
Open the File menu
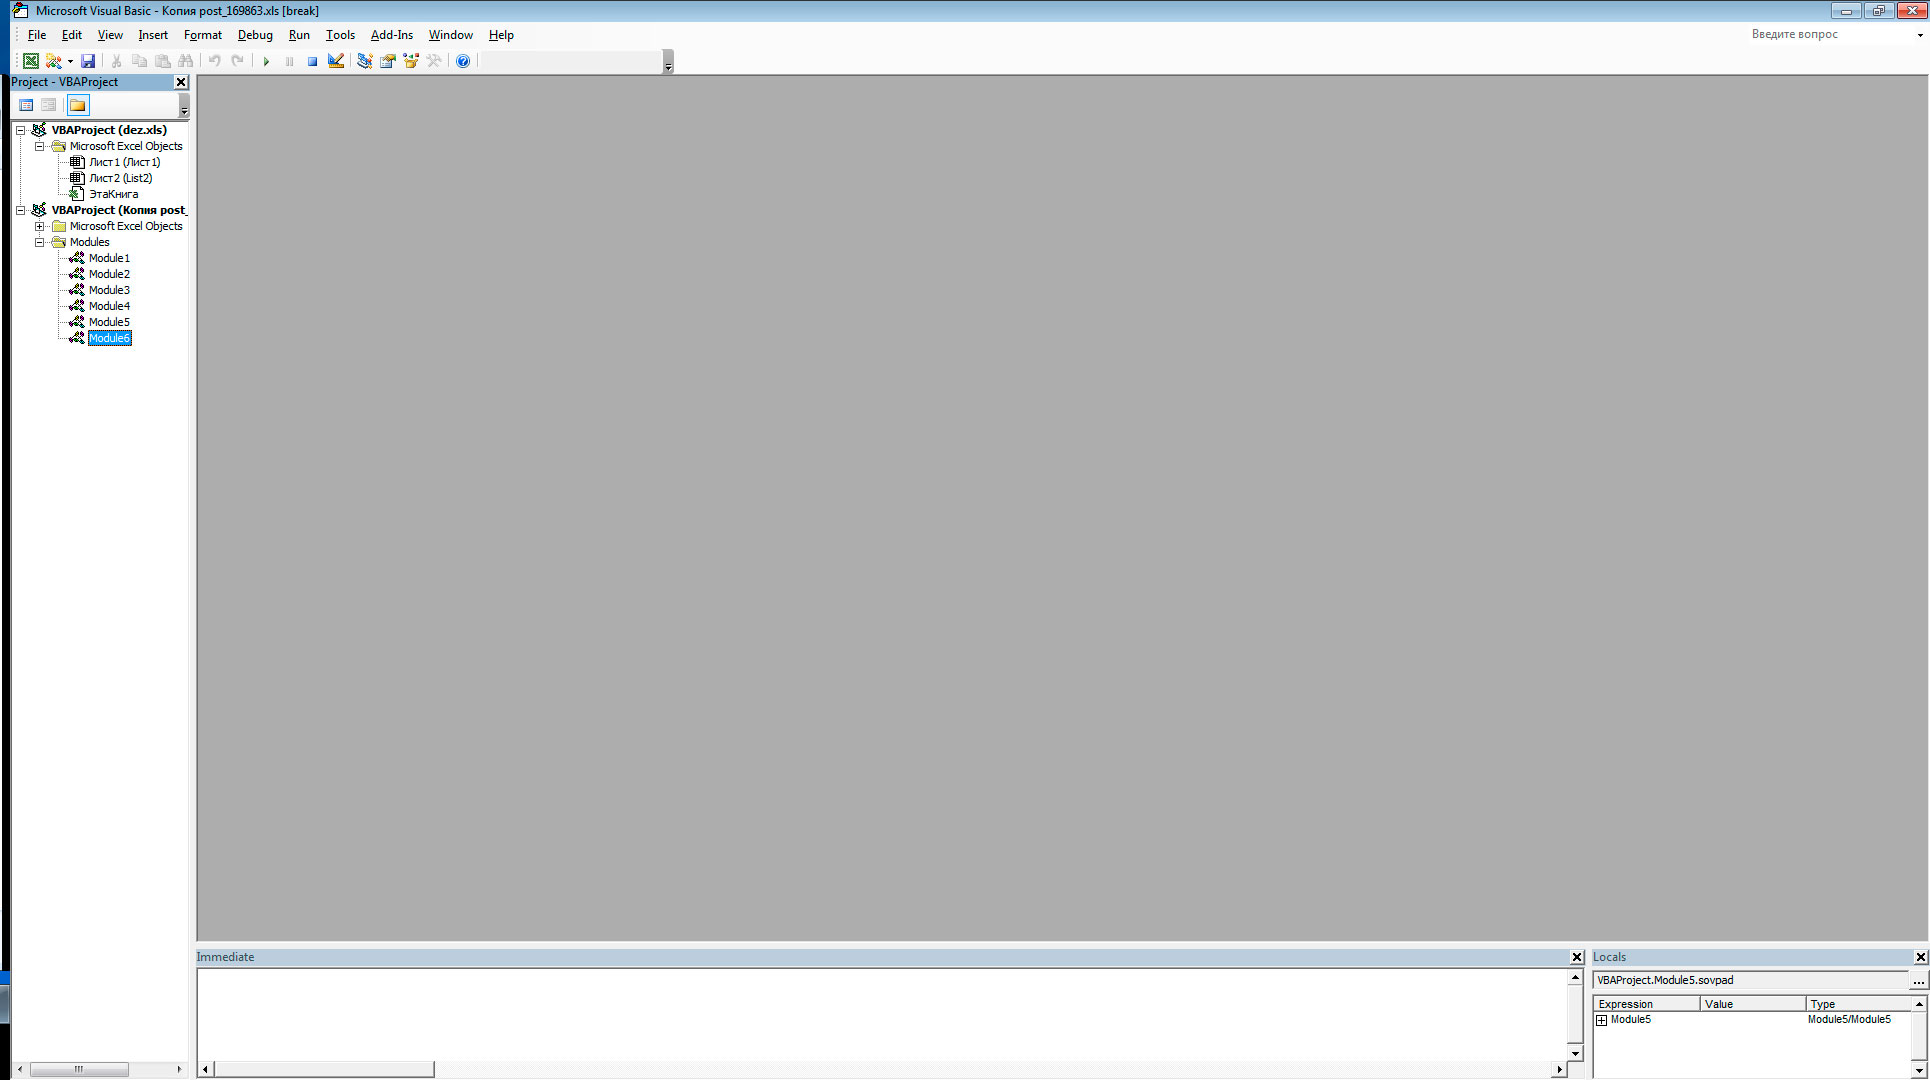tap(37, 35)
